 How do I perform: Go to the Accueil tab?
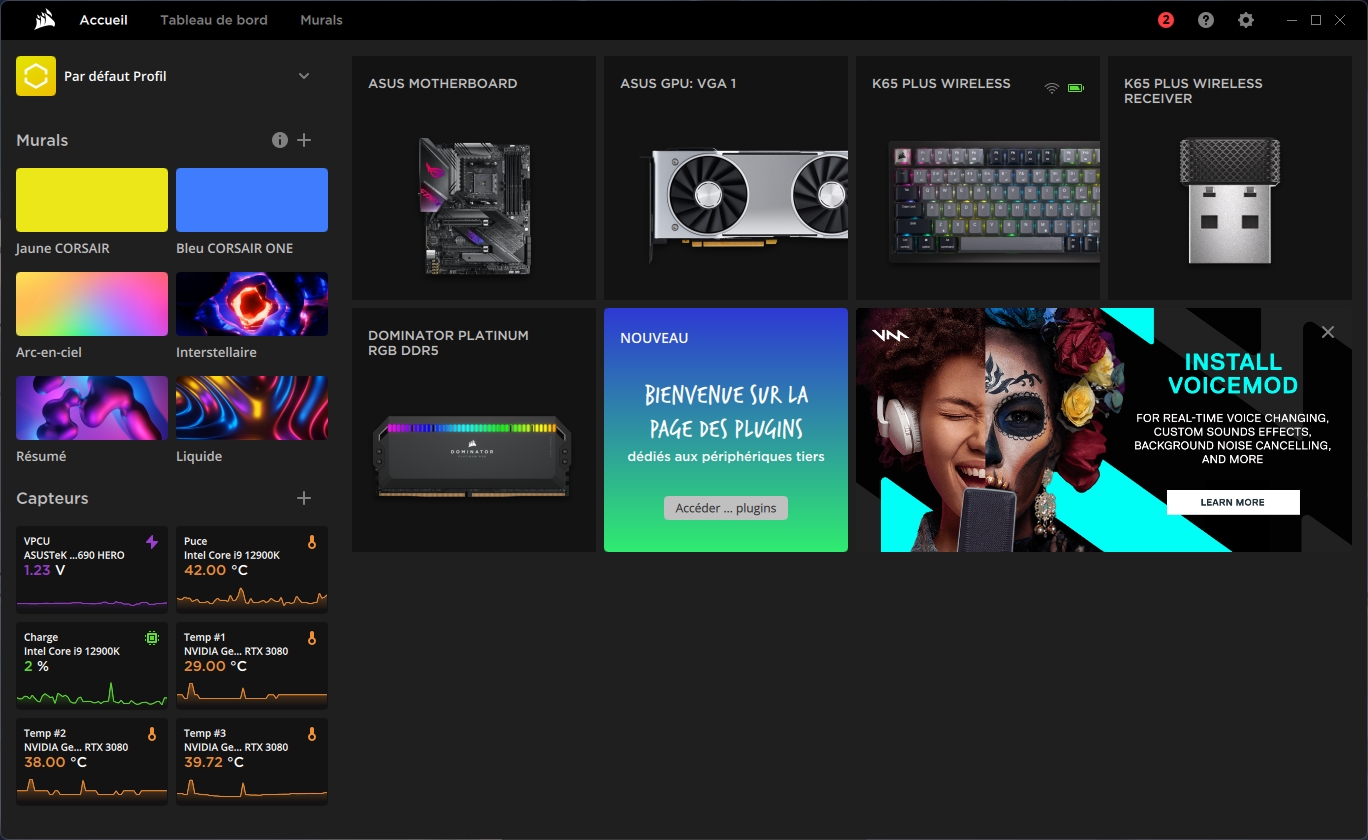point(104,20)
